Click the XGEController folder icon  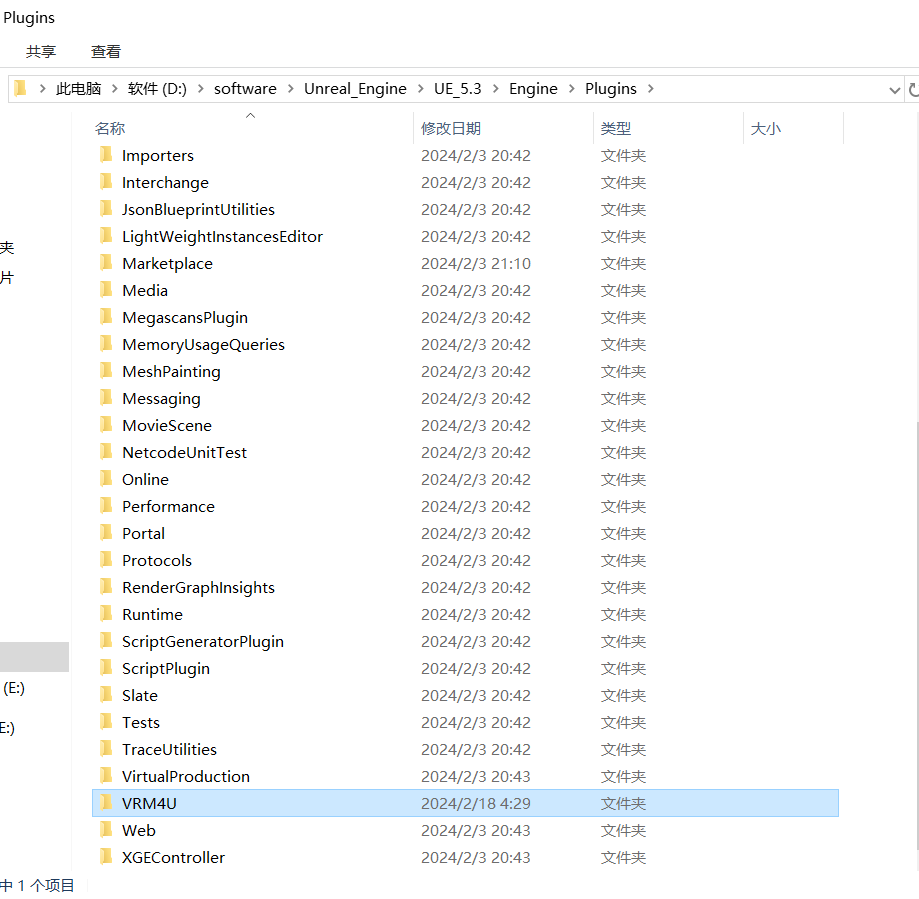point(106,856)
